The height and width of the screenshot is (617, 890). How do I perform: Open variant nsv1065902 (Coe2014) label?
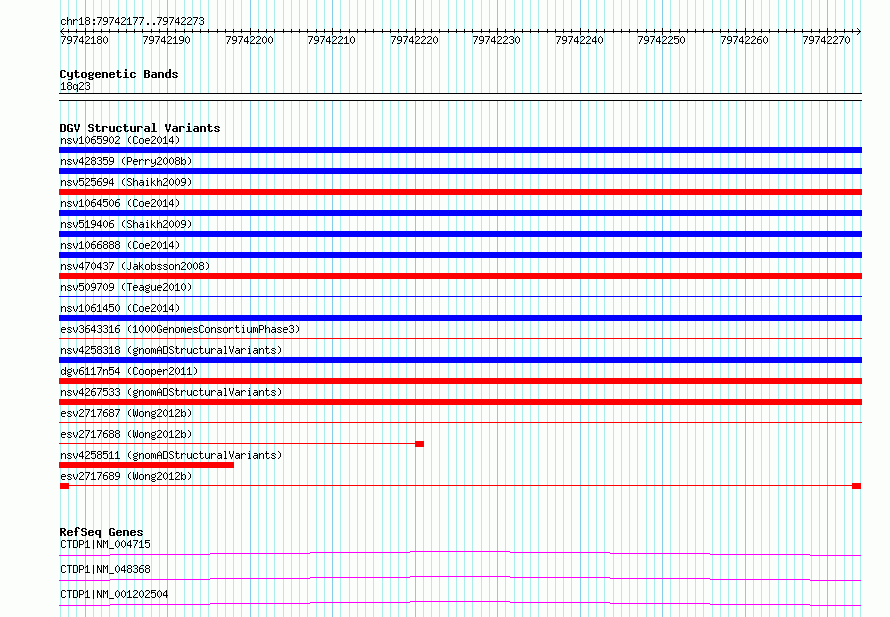pyautogui.click(x=120, y=140)
